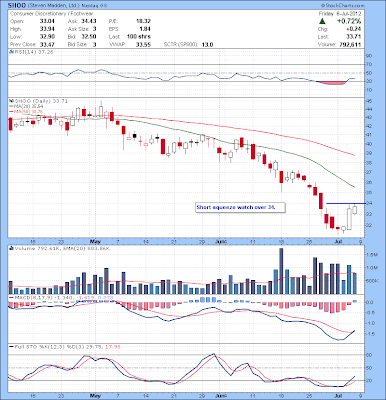Click the Ask value 34.43

(89, 21)
